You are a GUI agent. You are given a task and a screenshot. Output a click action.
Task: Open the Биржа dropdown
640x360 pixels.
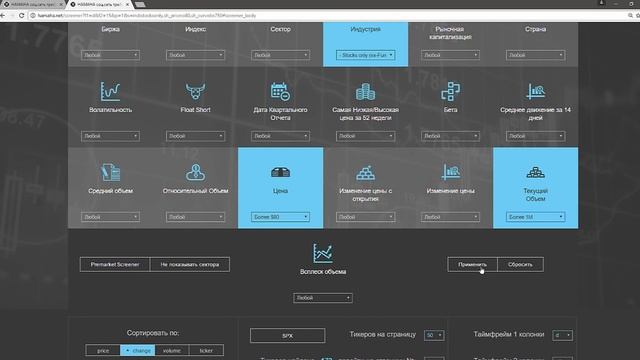click(110, 55)
